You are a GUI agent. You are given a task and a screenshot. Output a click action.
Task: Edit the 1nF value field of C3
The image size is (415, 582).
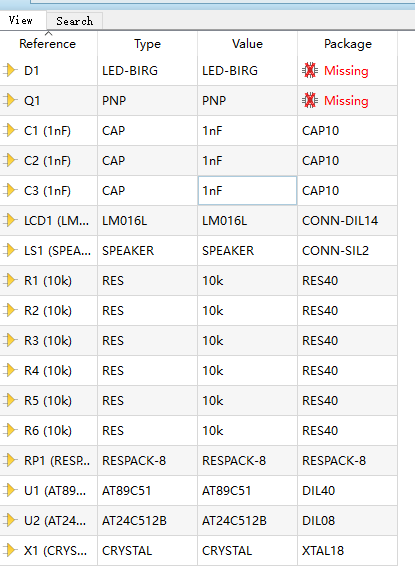coord(247,190)
